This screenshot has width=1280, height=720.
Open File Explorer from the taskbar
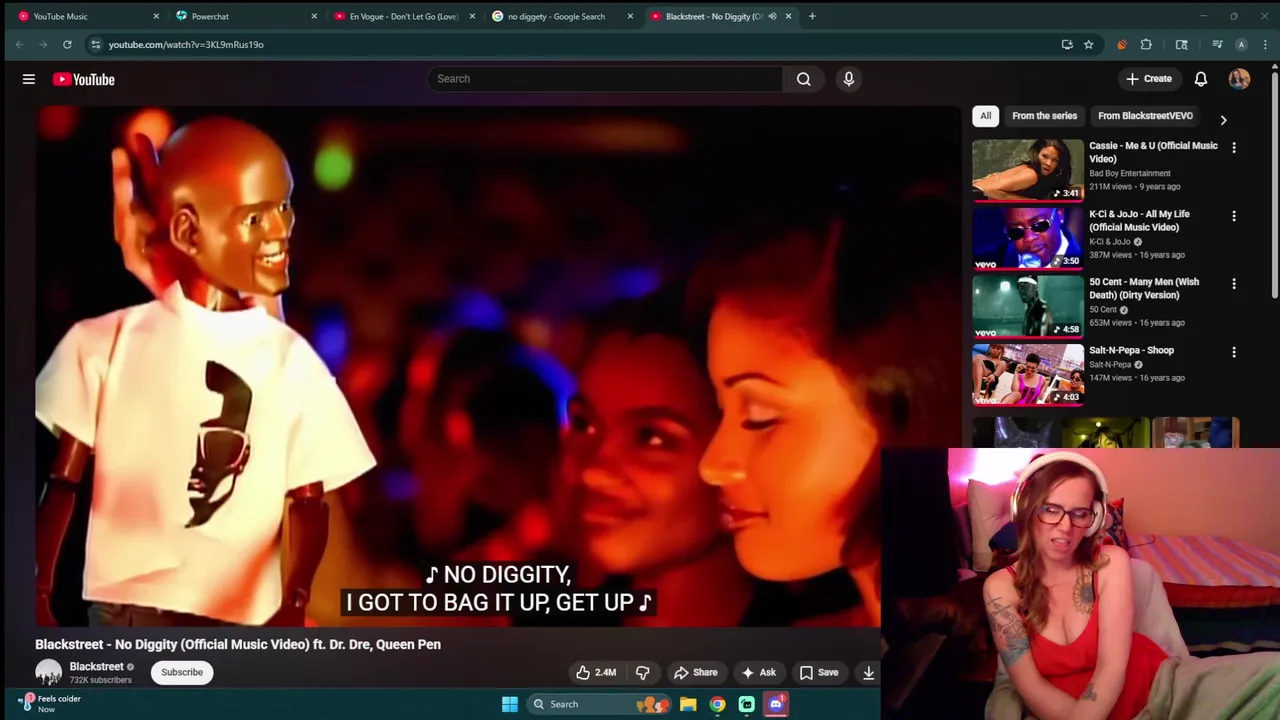click(688, 704)
